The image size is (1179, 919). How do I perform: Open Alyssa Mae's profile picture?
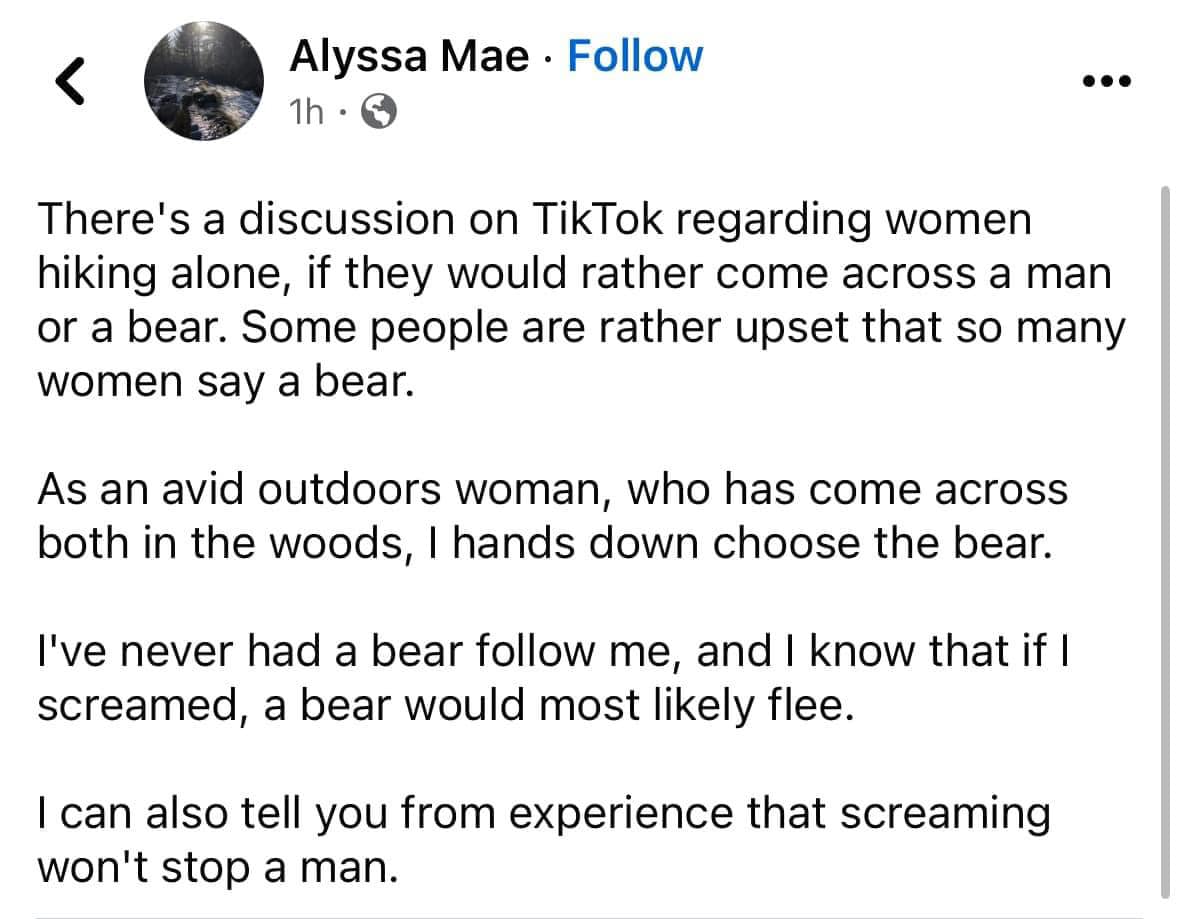[x=204, y=80]
